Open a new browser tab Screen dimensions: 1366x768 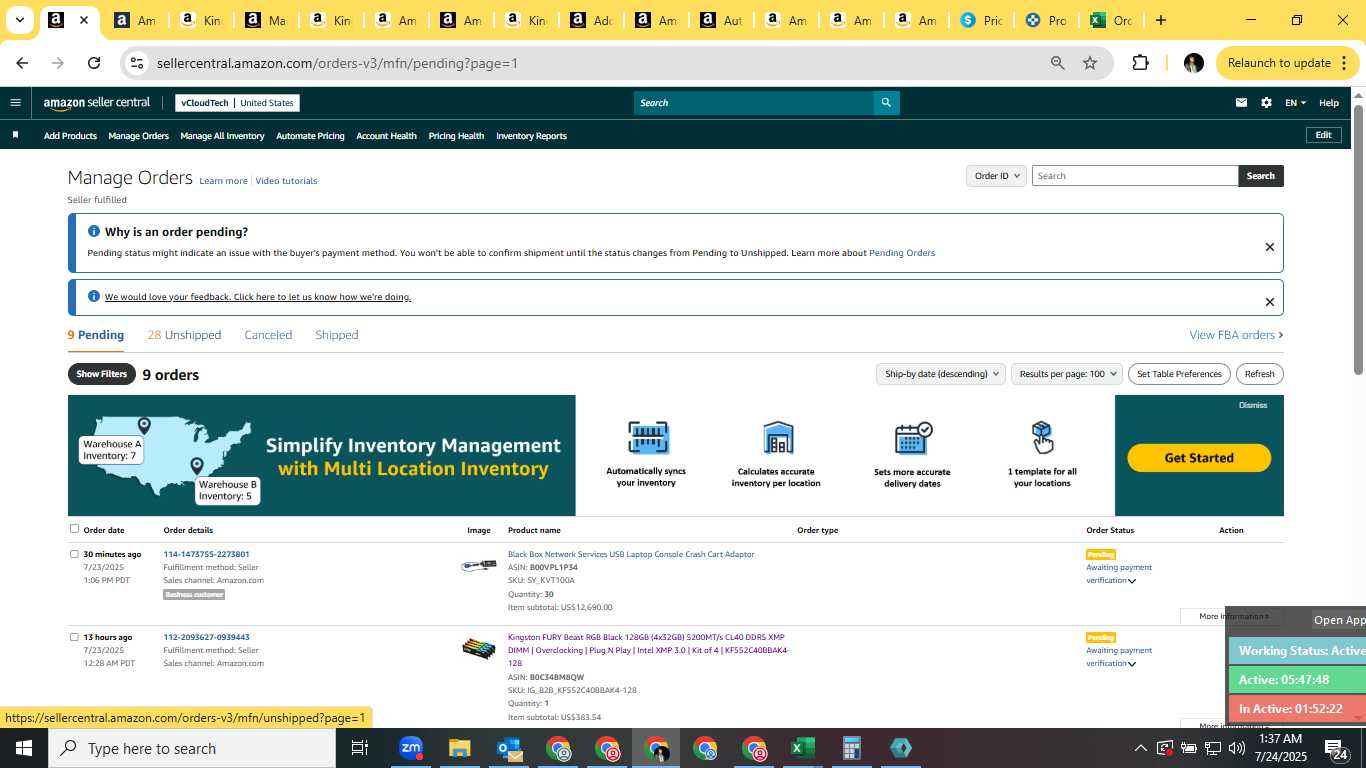tap(1160, 20)
